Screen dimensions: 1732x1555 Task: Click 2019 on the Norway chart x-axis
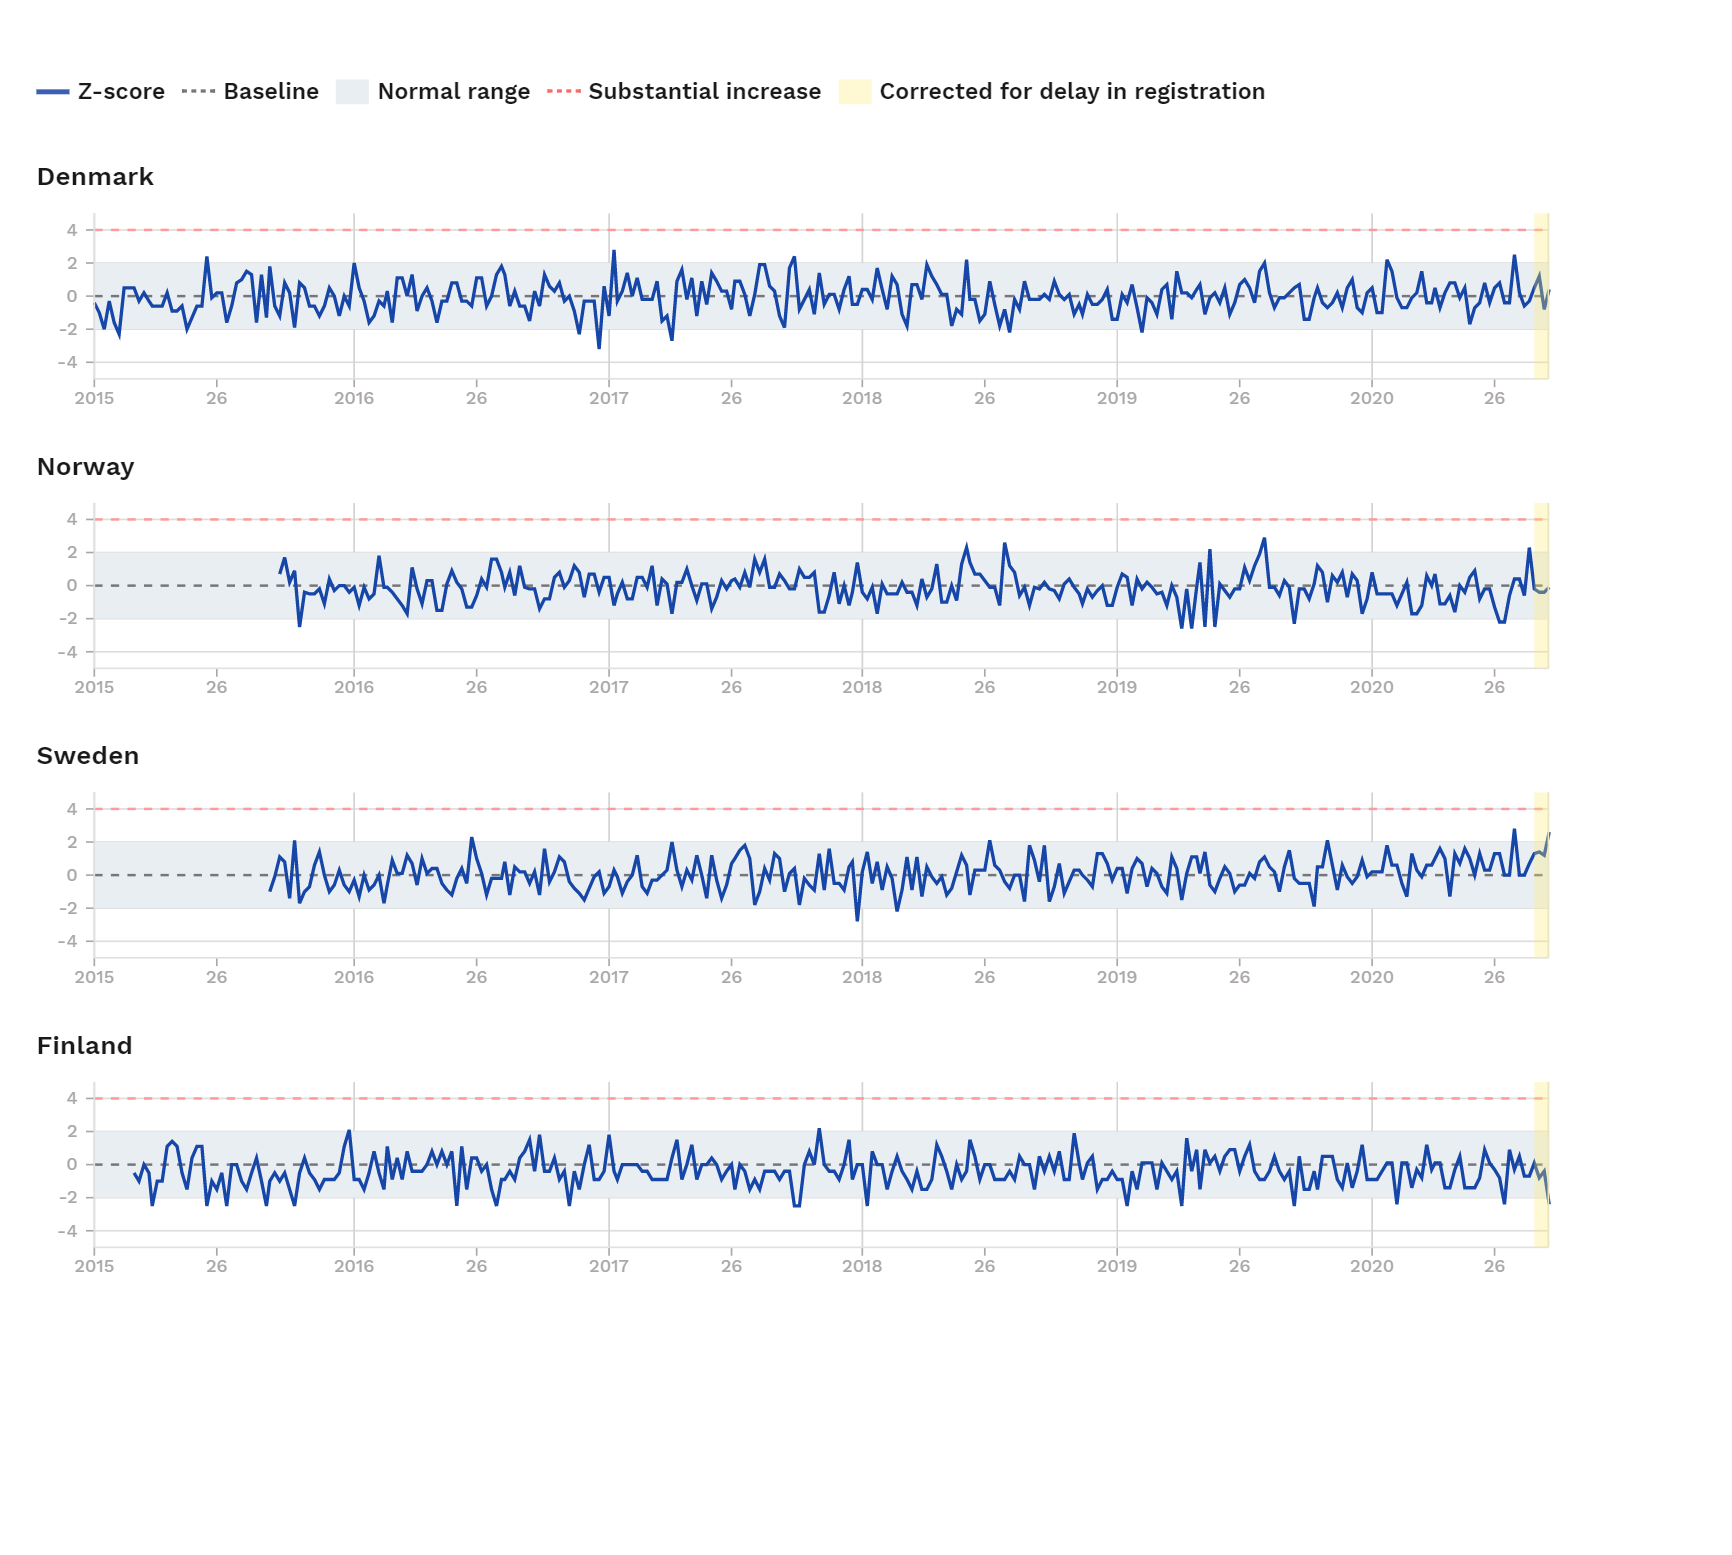tap(1116, 687)
